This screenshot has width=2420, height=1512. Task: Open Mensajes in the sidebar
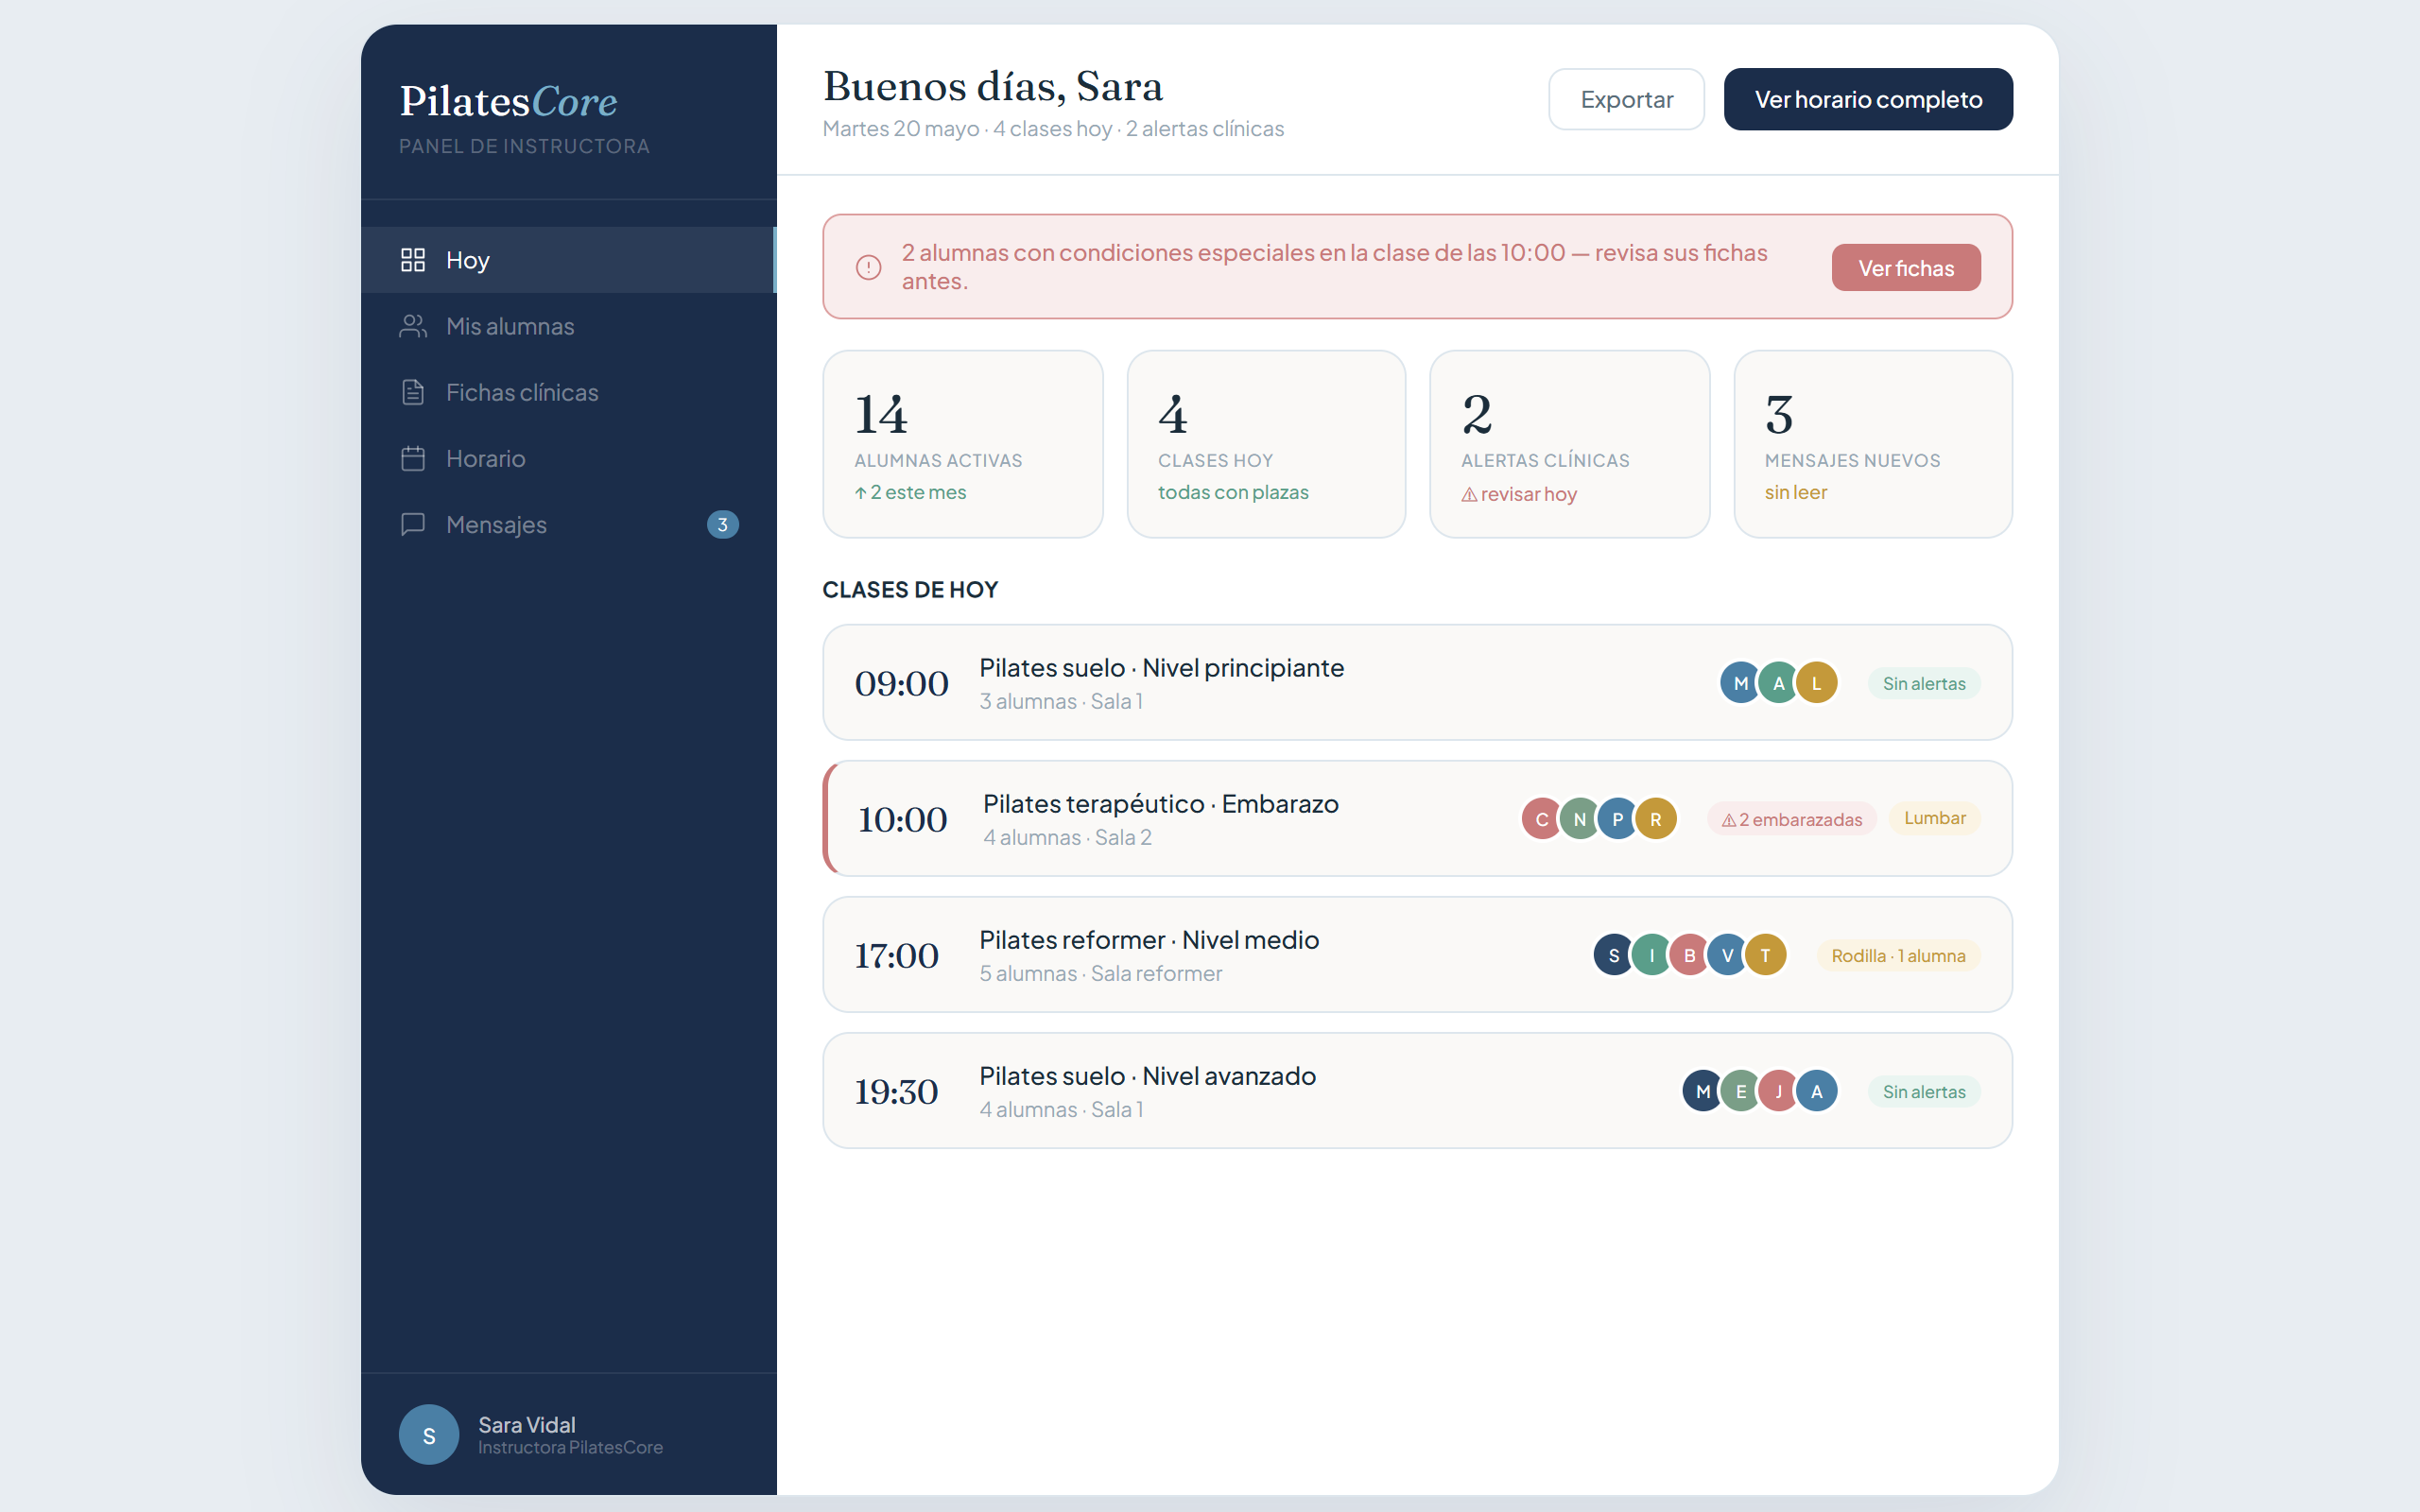click(x=568, y=524)
